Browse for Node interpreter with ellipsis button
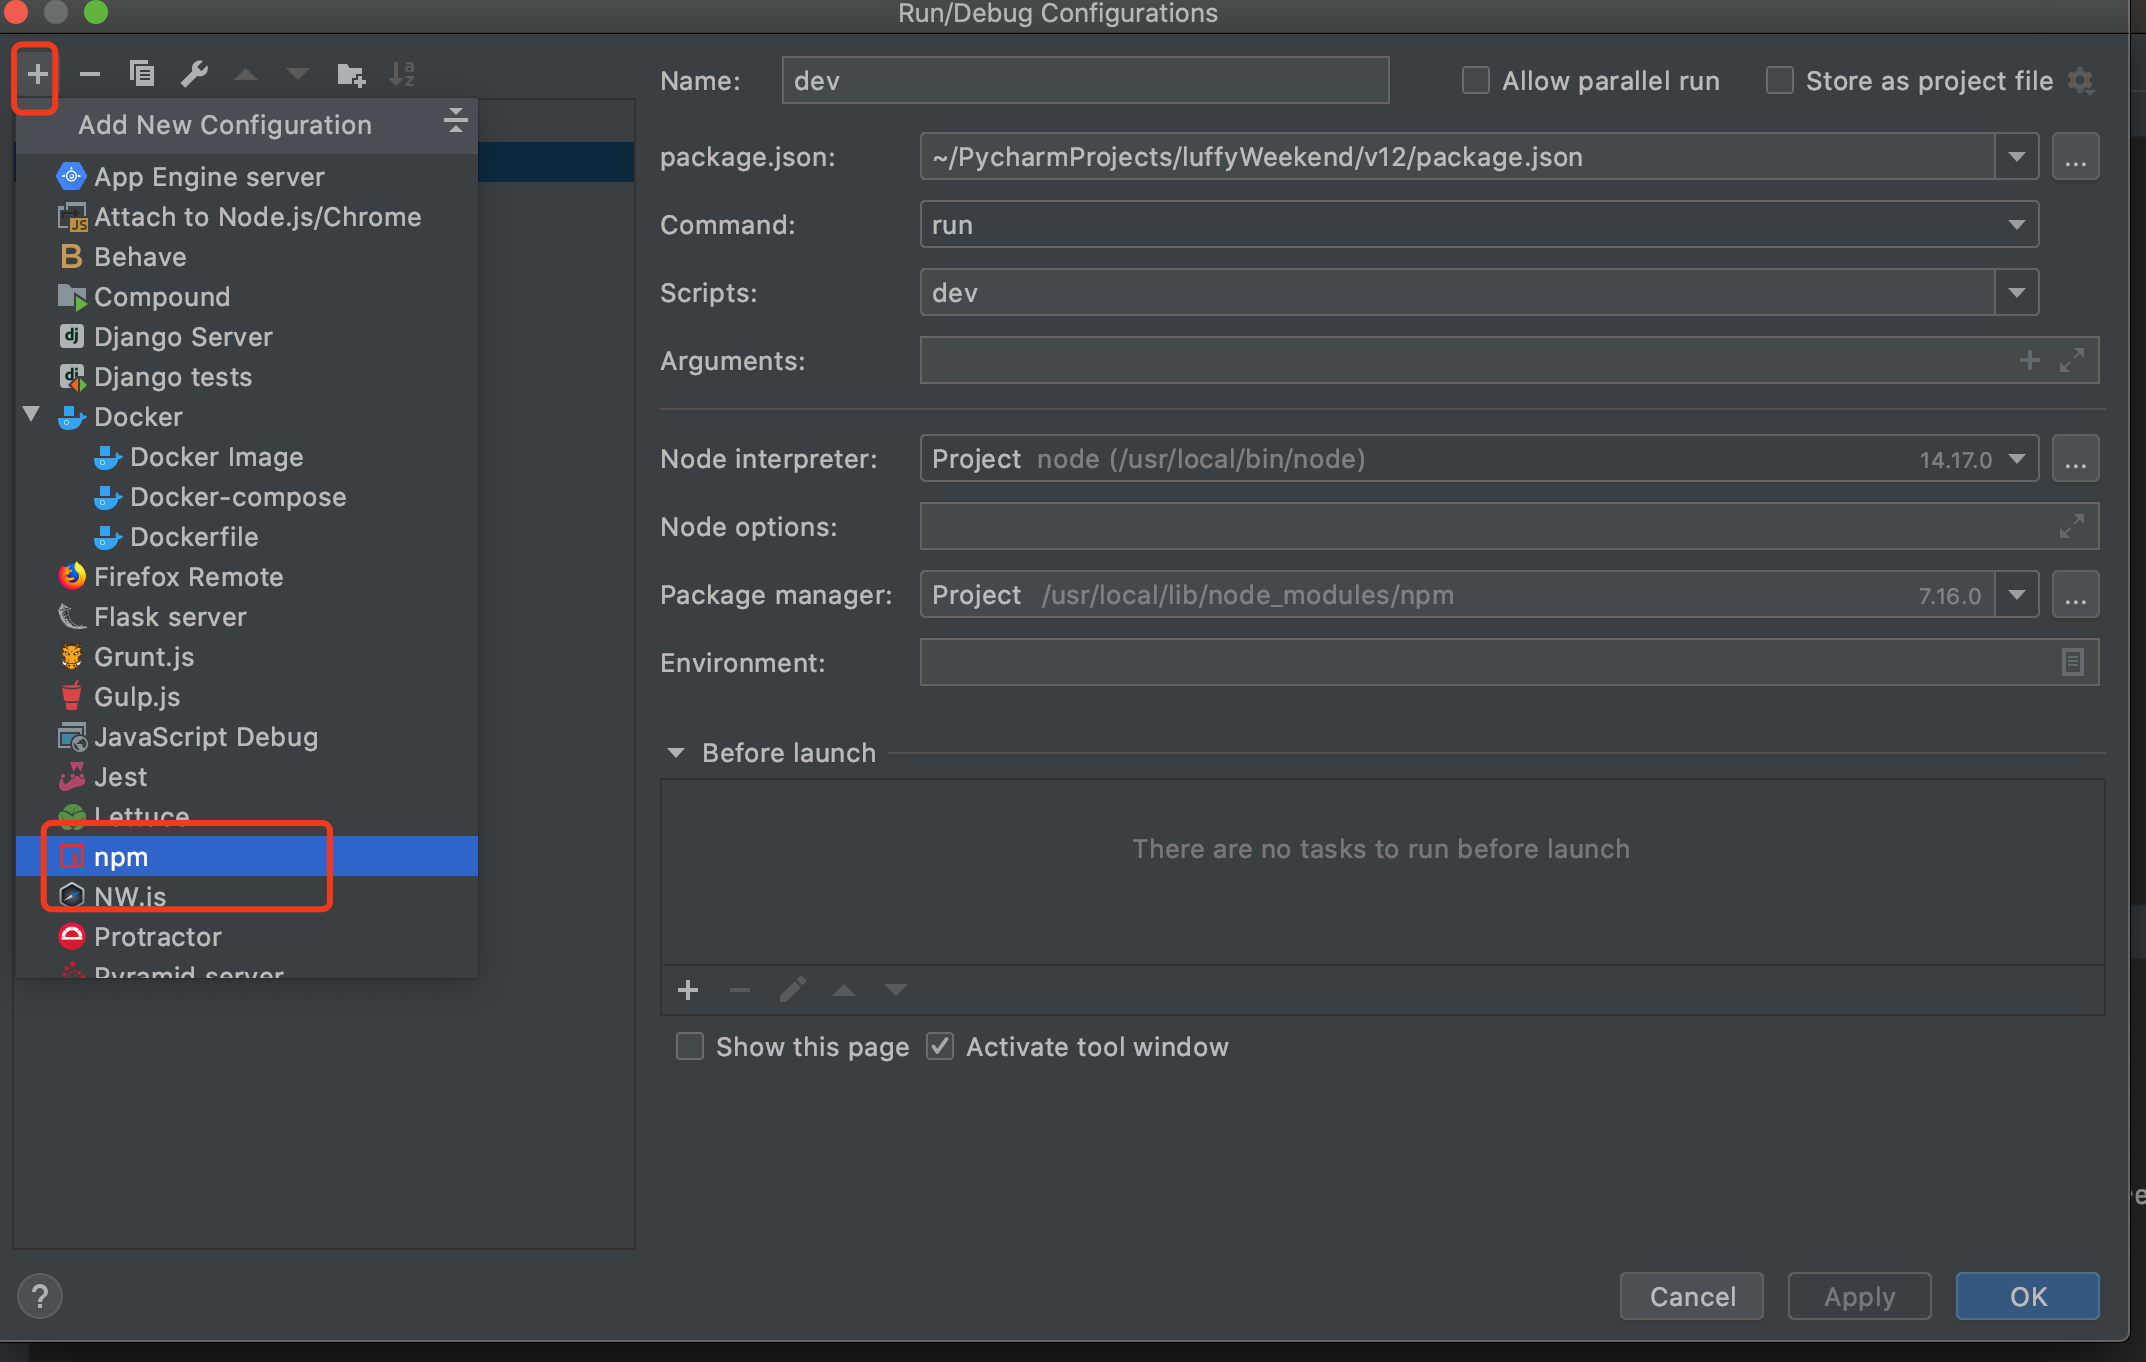 pyautogui.click(x=2076, y=459)
